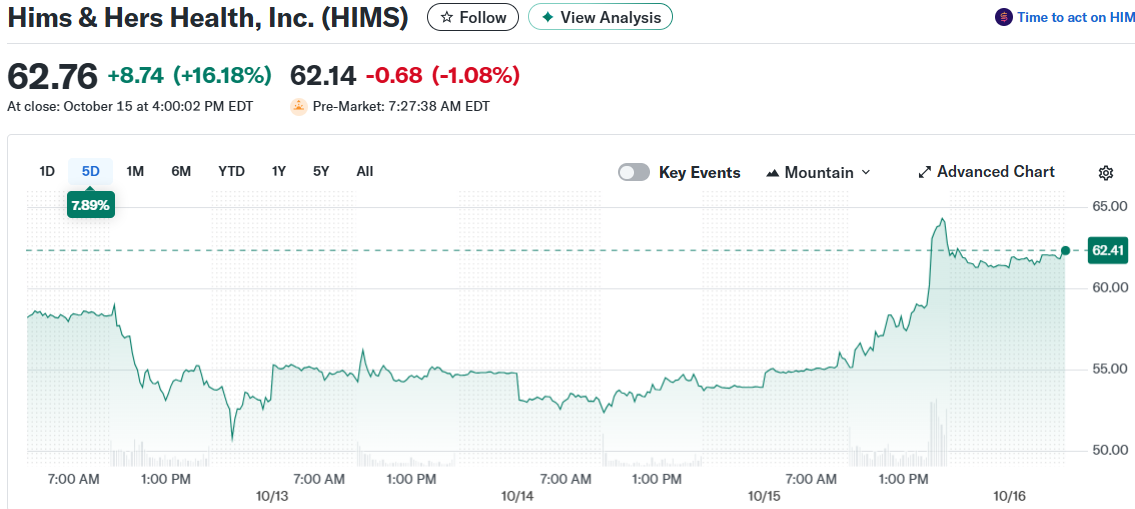Click the Advanced Chart expand arrows icon
This screenshot has width=1135, height=509.
(924, 173)
